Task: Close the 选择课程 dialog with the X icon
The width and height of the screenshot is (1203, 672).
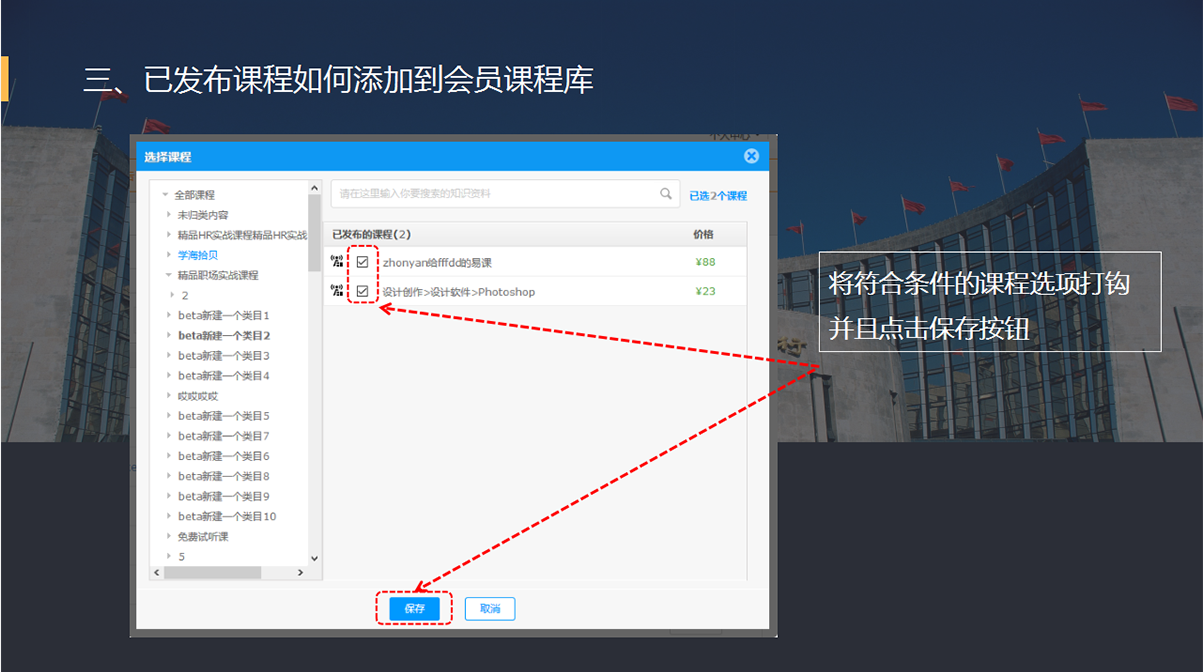Action: (751, 156)
